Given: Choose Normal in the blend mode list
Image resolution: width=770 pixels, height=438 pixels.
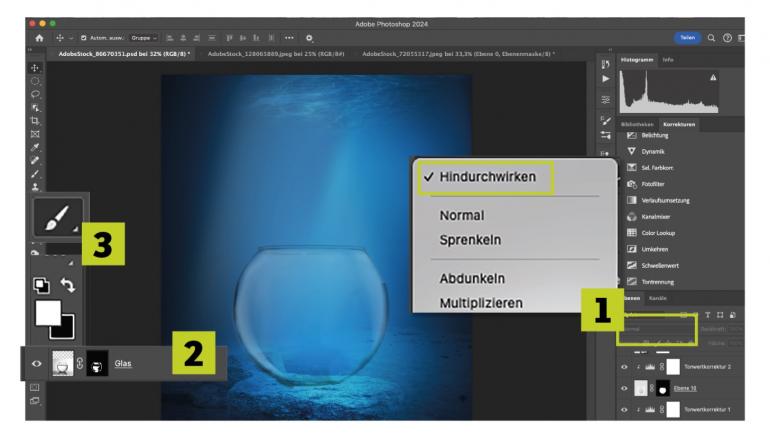Looking at the screenshot, I should coord(462,216).
